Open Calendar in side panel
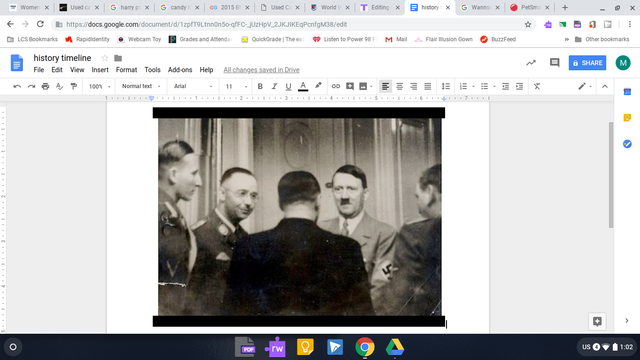This screenshot has height=360, width=640. click(x=627, y=92)
